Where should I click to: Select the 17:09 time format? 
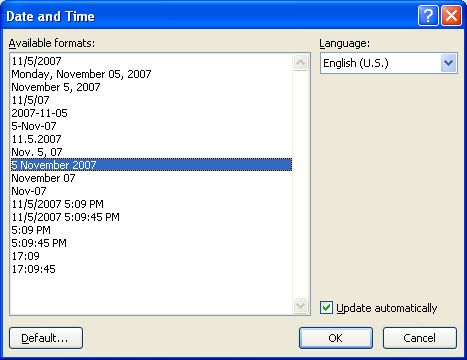coord(151,256)
